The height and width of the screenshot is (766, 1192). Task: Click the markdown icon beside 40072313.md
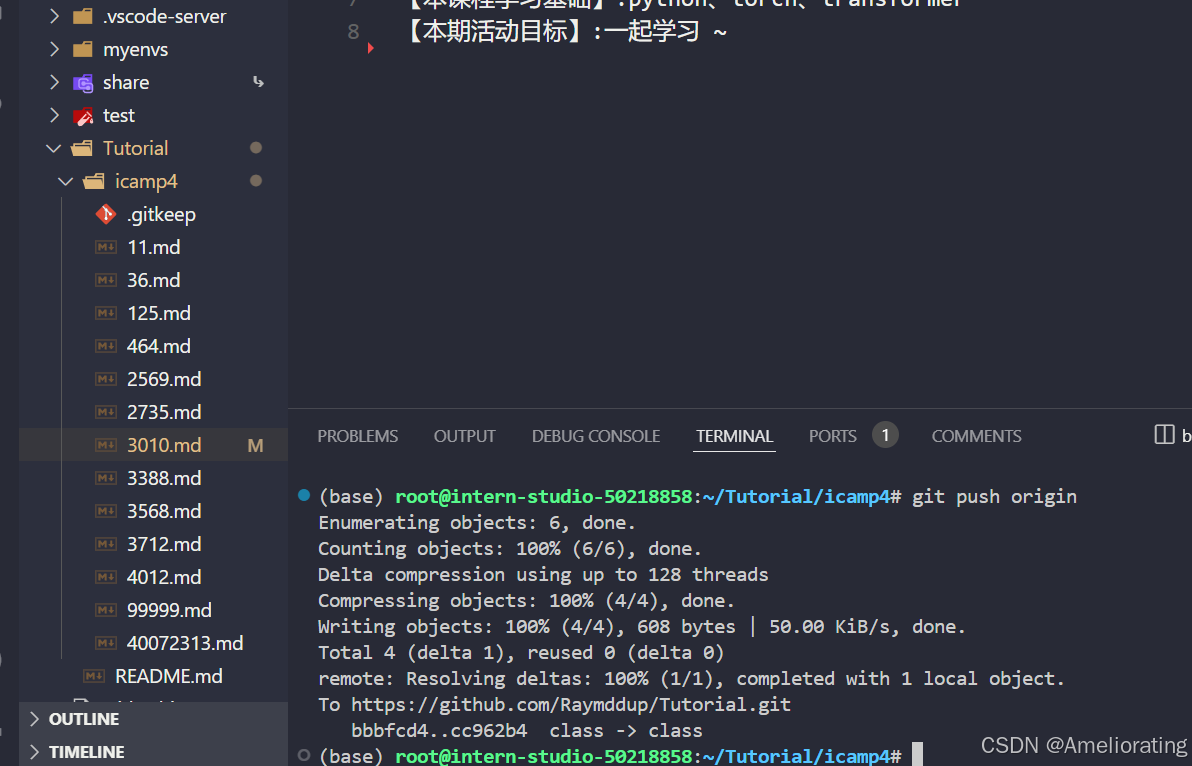point(105,643)
